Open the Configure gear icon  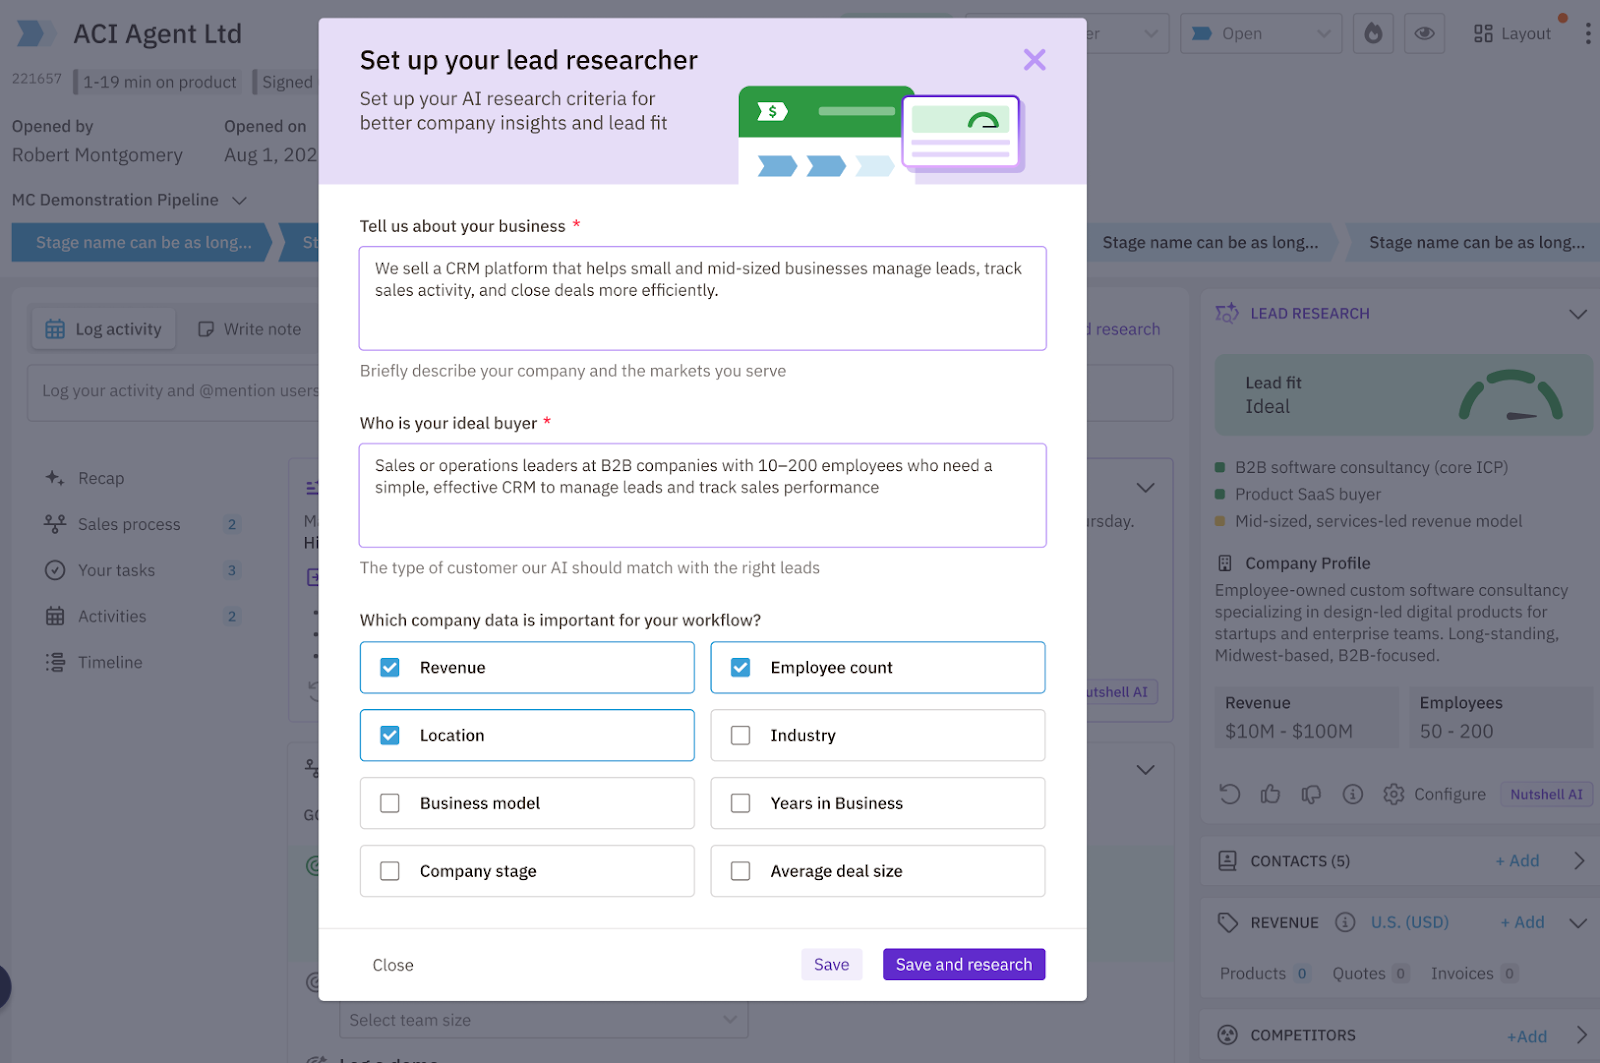point(1394,794)
